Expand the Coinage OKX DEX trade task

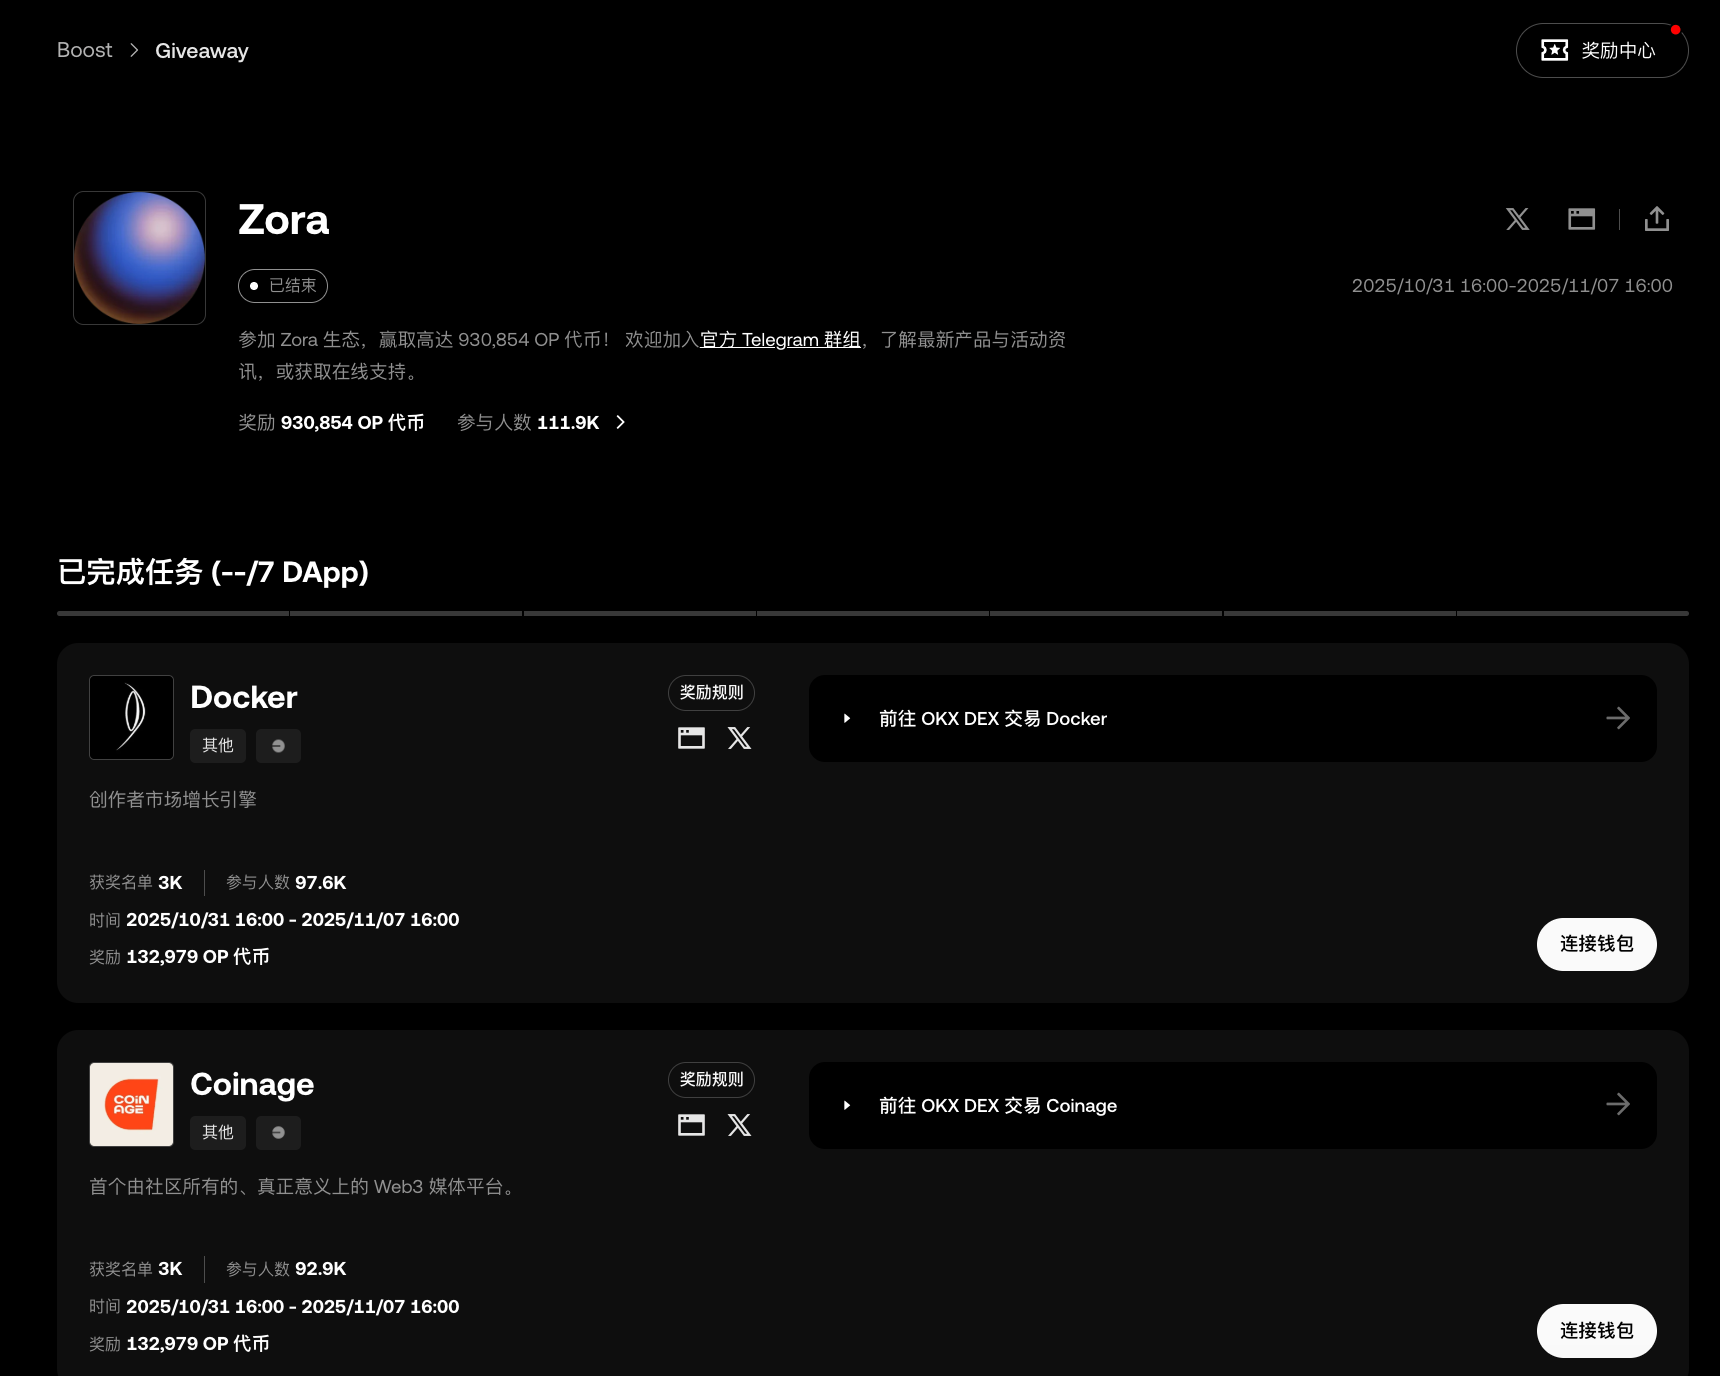[847, 1105]
